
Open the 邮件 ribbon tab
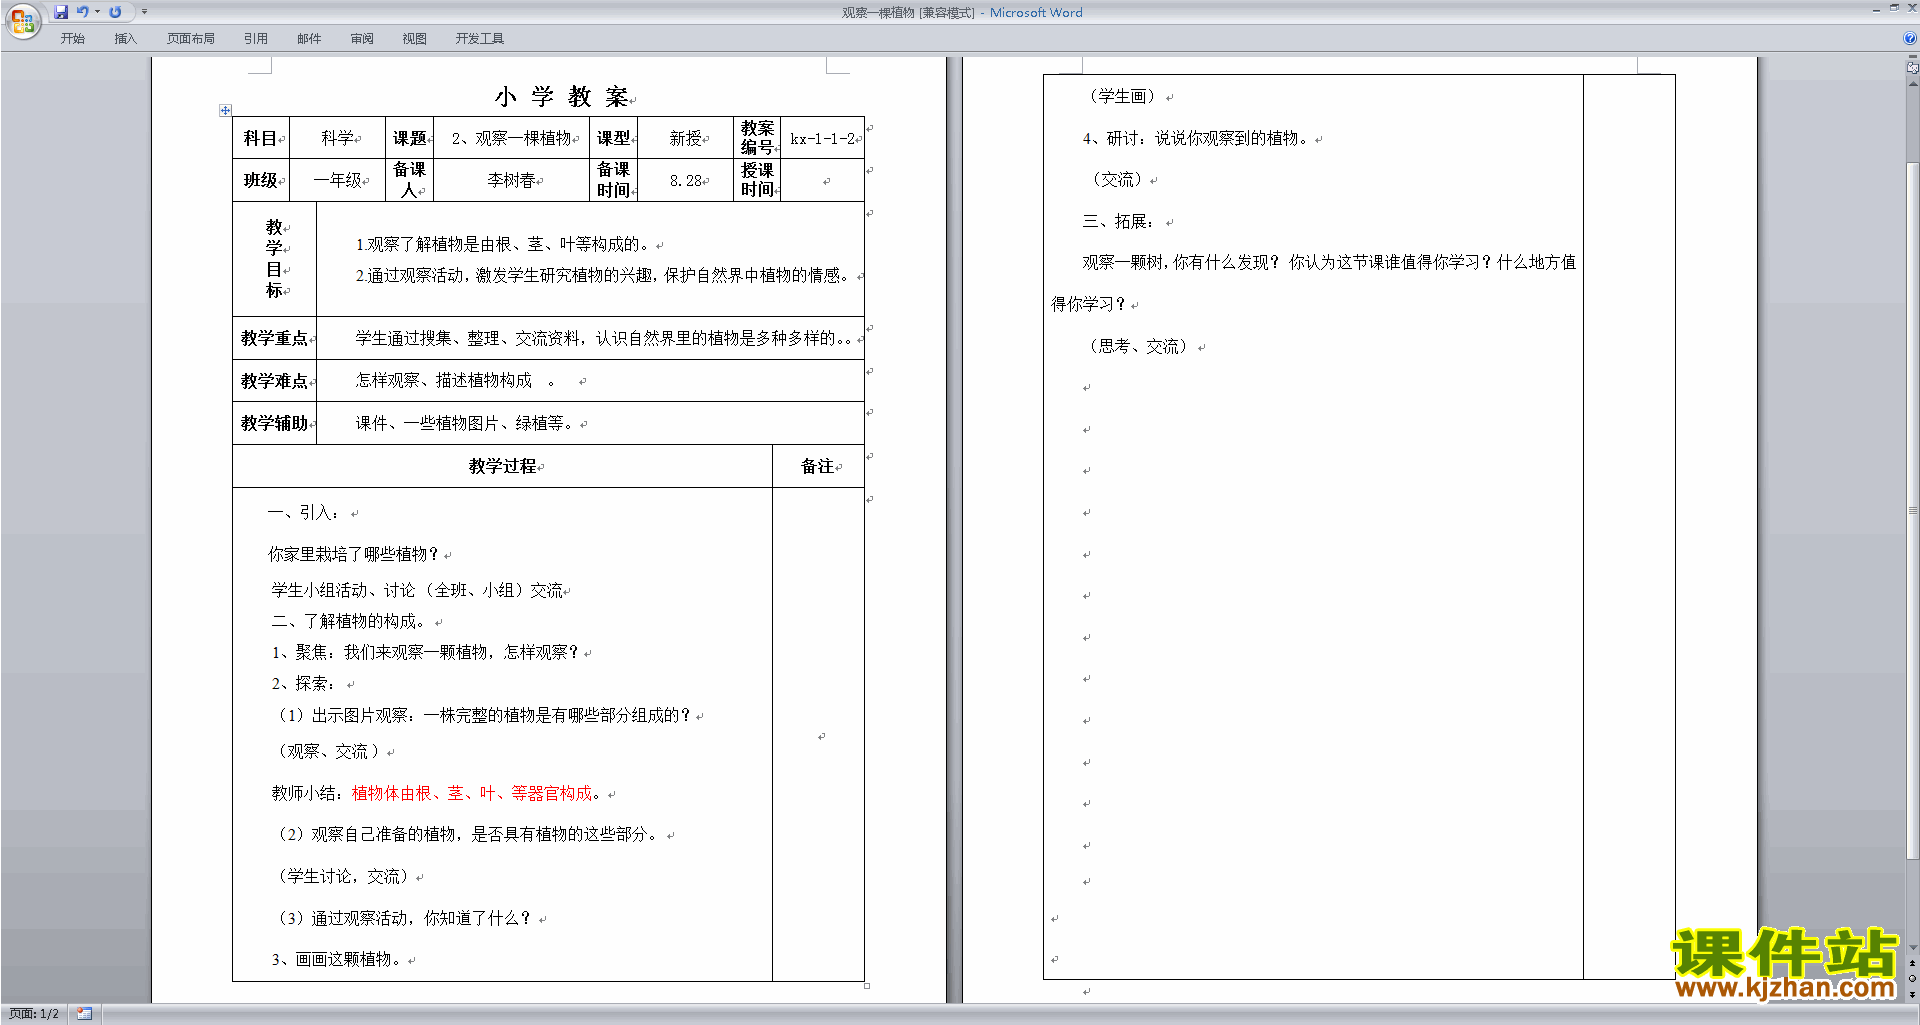pyautogui.click(x=309, y=38)
